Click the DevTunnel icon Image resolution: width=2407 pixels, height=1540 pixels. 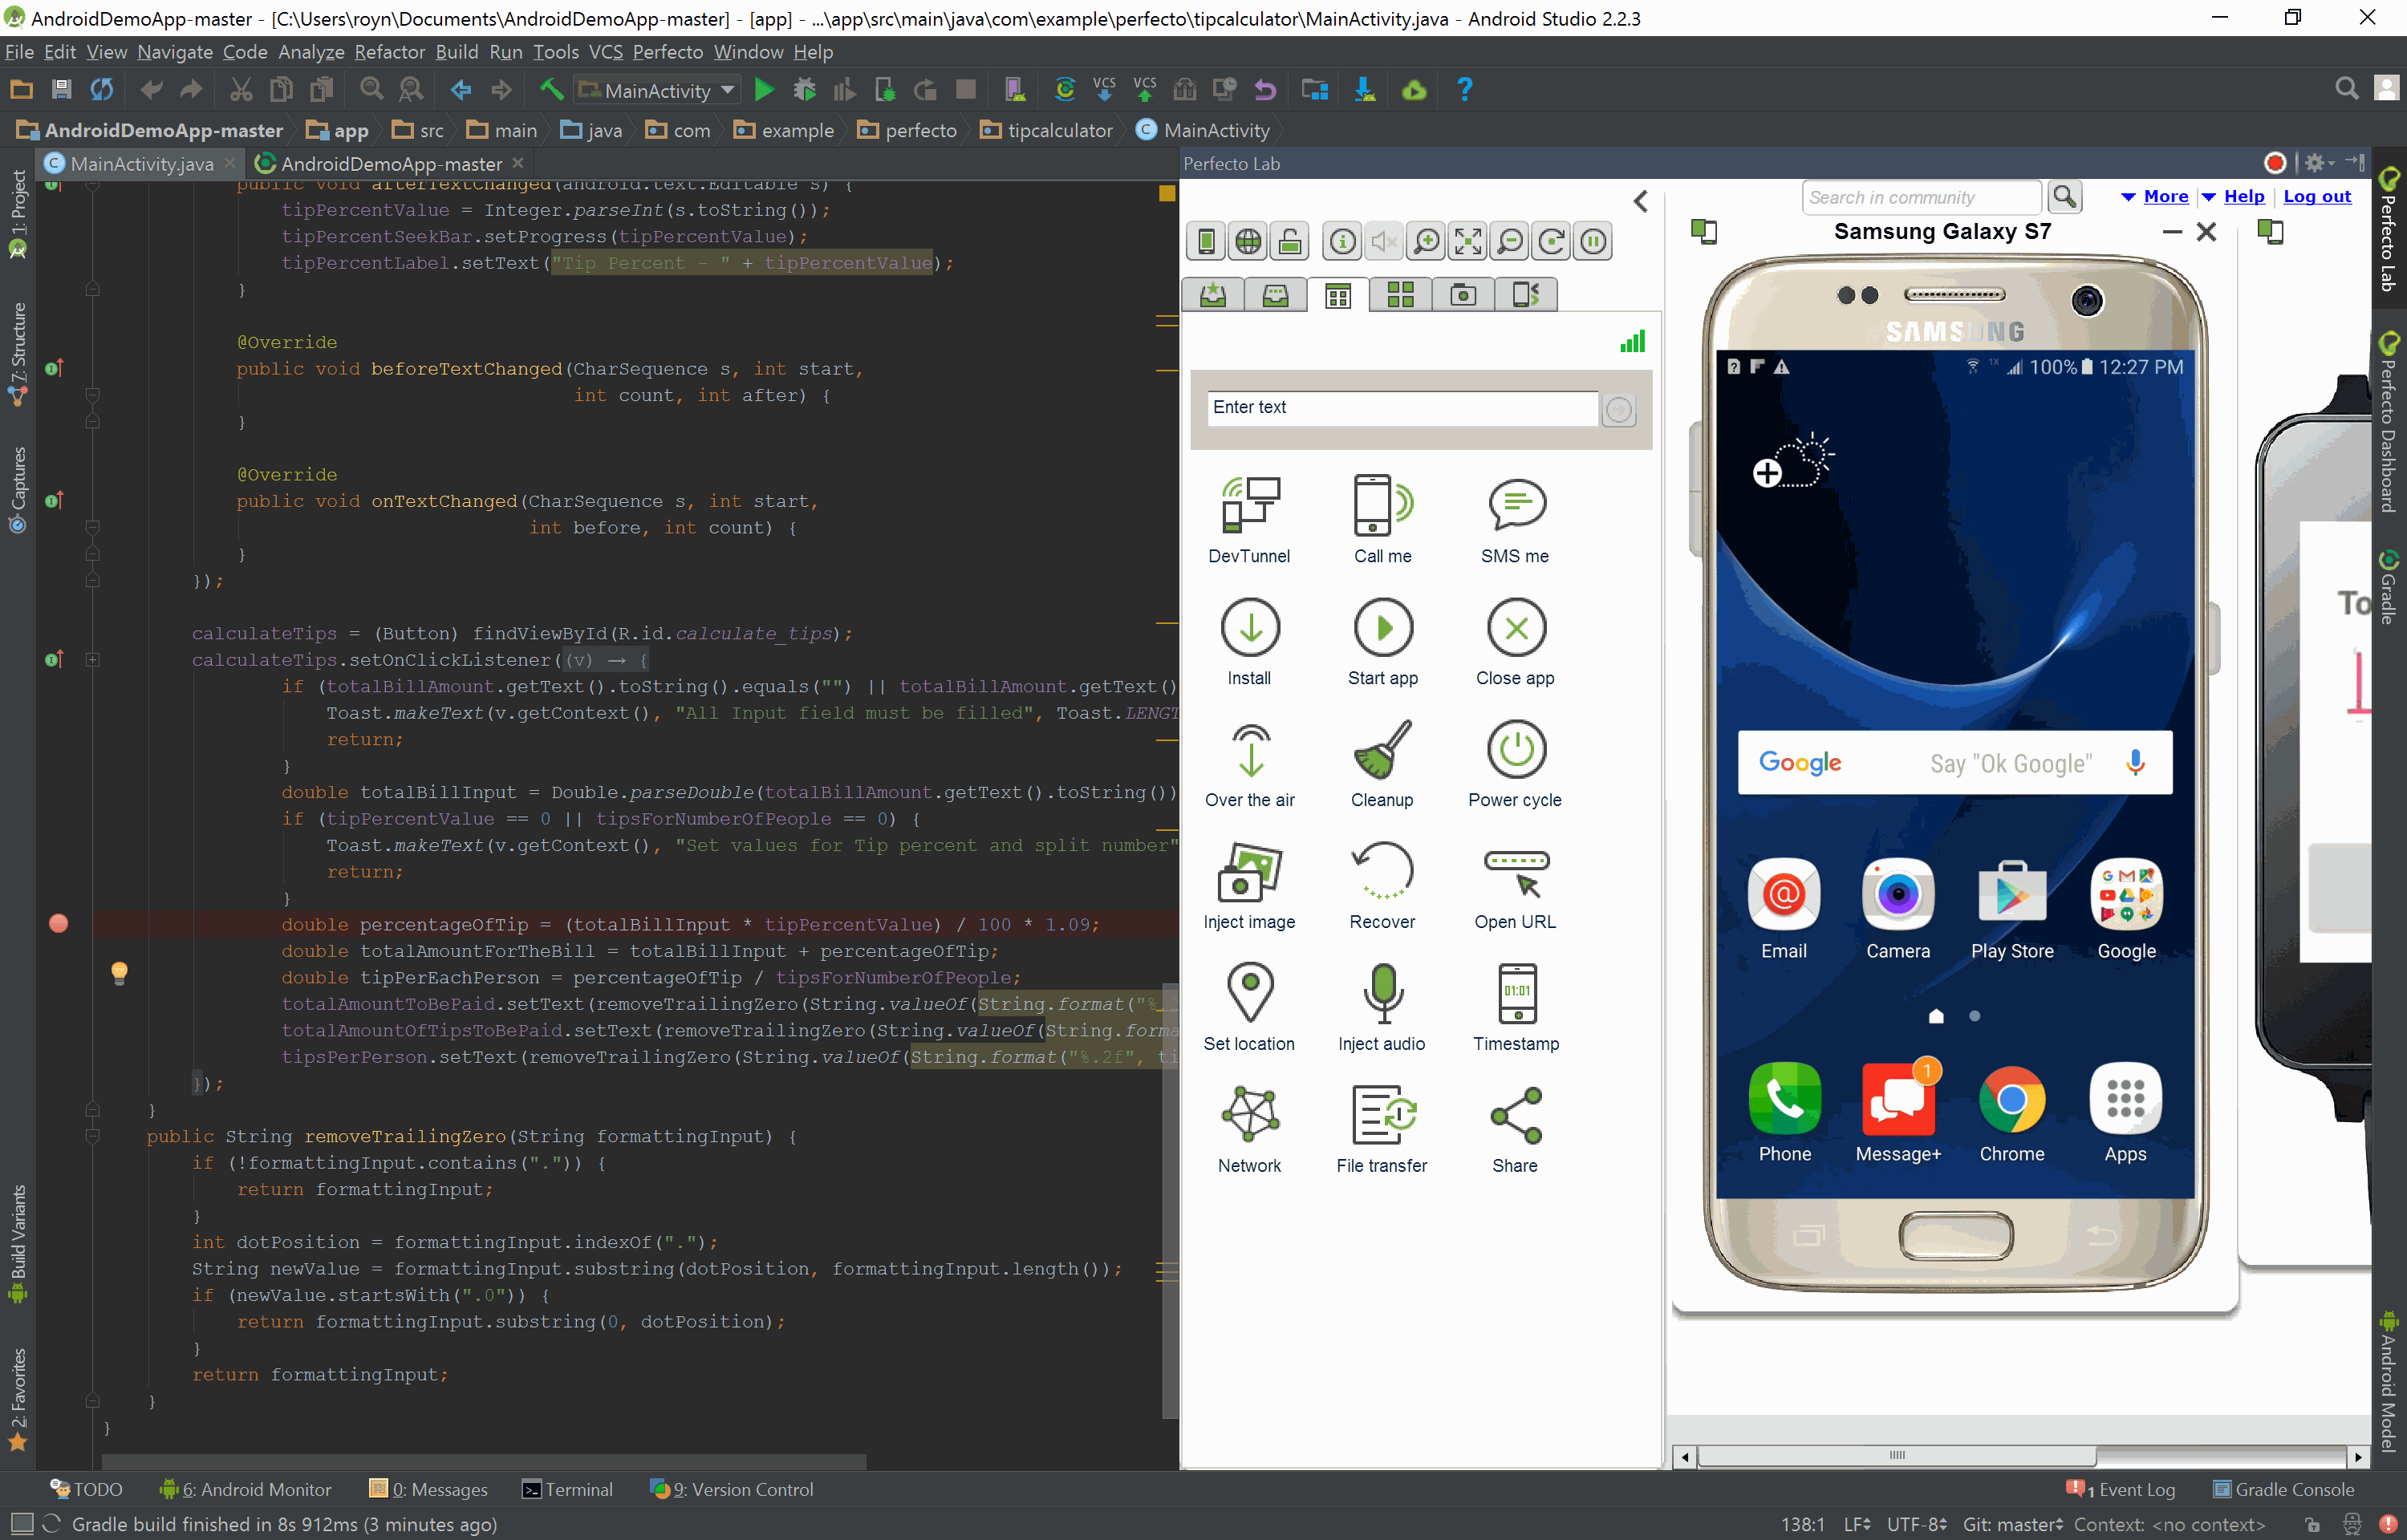[1249, 504]
